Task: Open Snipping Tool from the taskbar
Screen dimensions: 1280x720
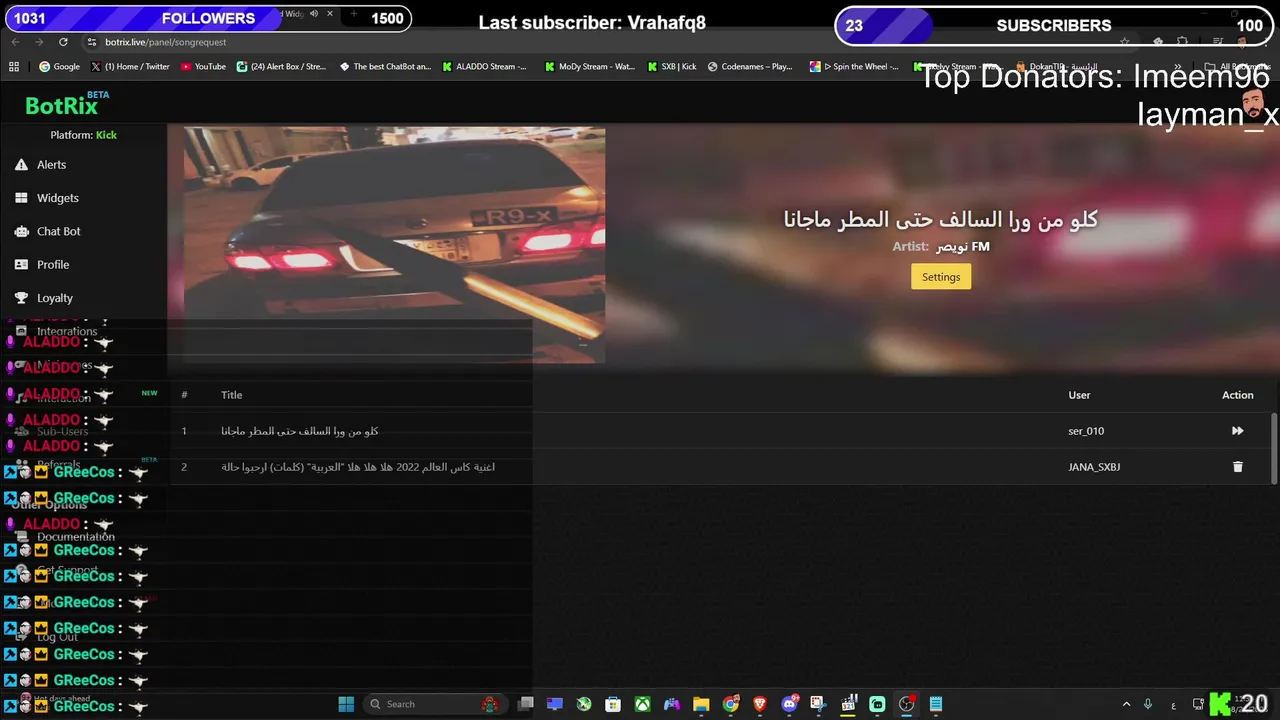Action: click(x=818, y=704)
